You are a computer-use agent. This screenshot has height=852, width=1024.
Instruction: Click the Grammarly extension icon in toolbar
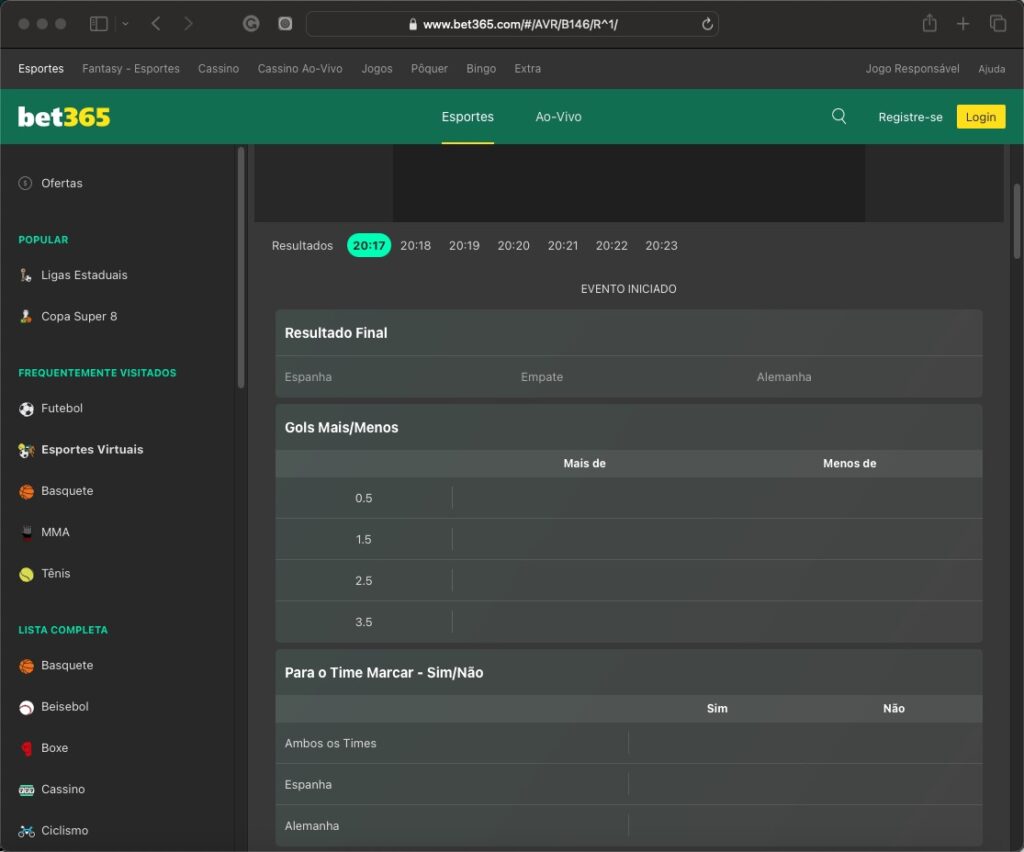pyautogui.click(x=251, y=24)
